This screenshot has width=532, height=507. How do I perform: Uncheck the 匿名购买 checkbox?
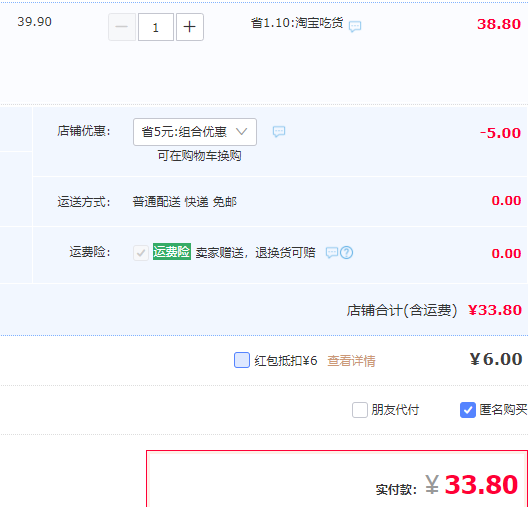468,410
